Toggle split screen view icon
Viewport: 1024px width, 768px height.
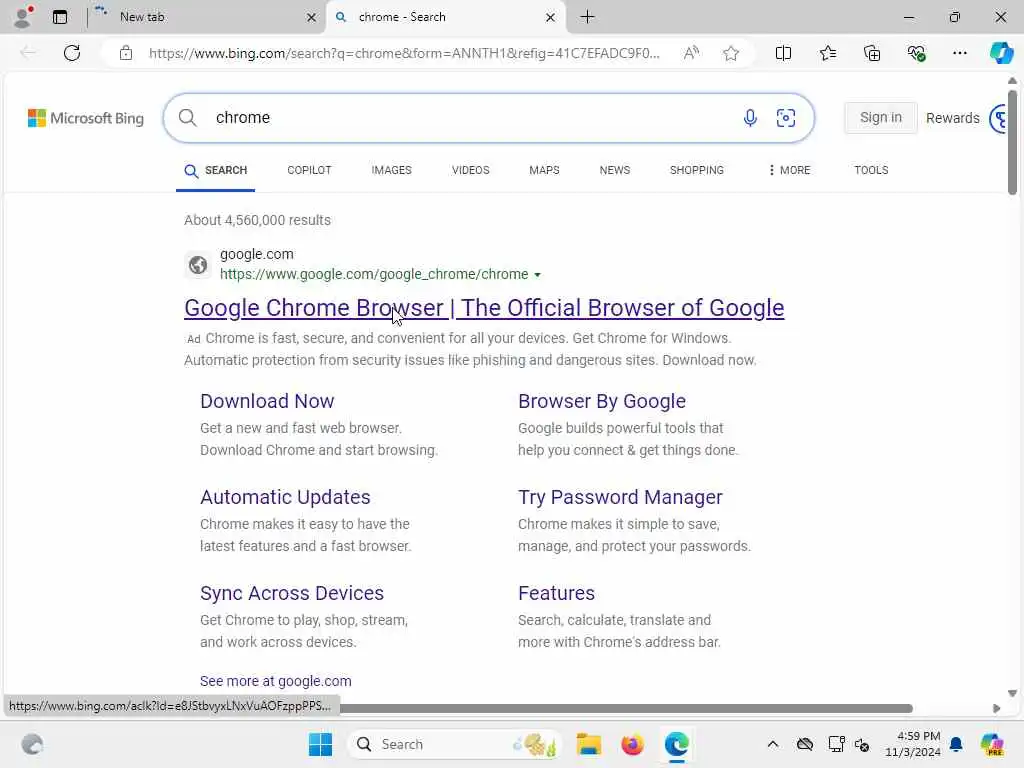pos(783,53)
